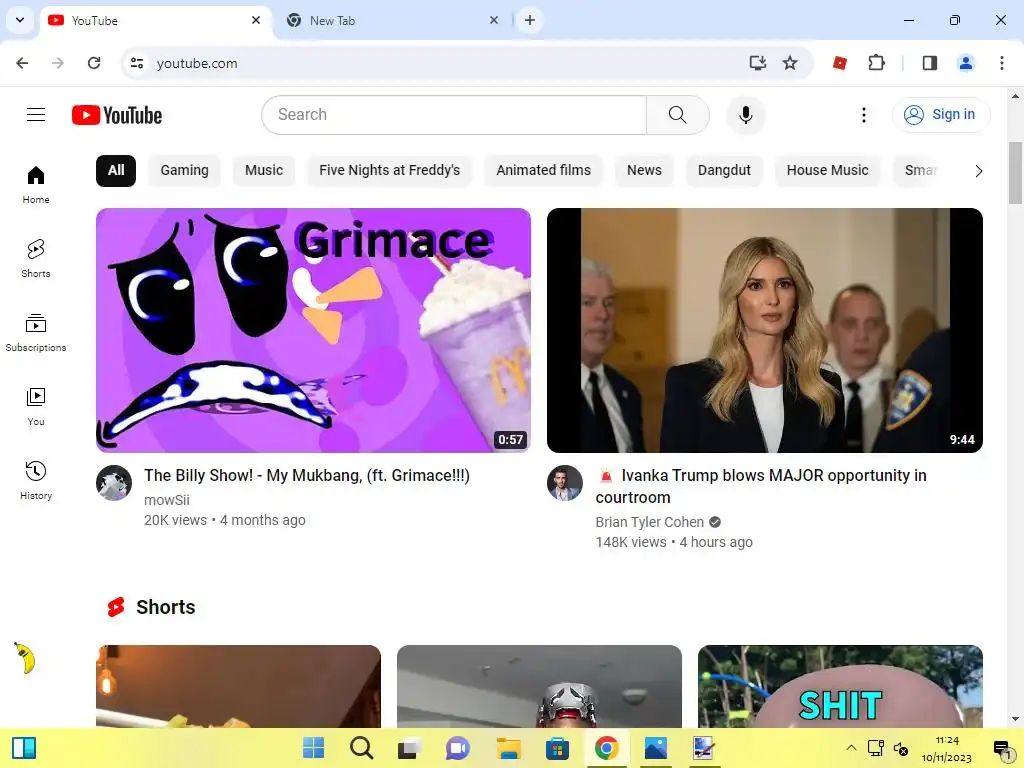Select the News filter chip

click(644, 170)
